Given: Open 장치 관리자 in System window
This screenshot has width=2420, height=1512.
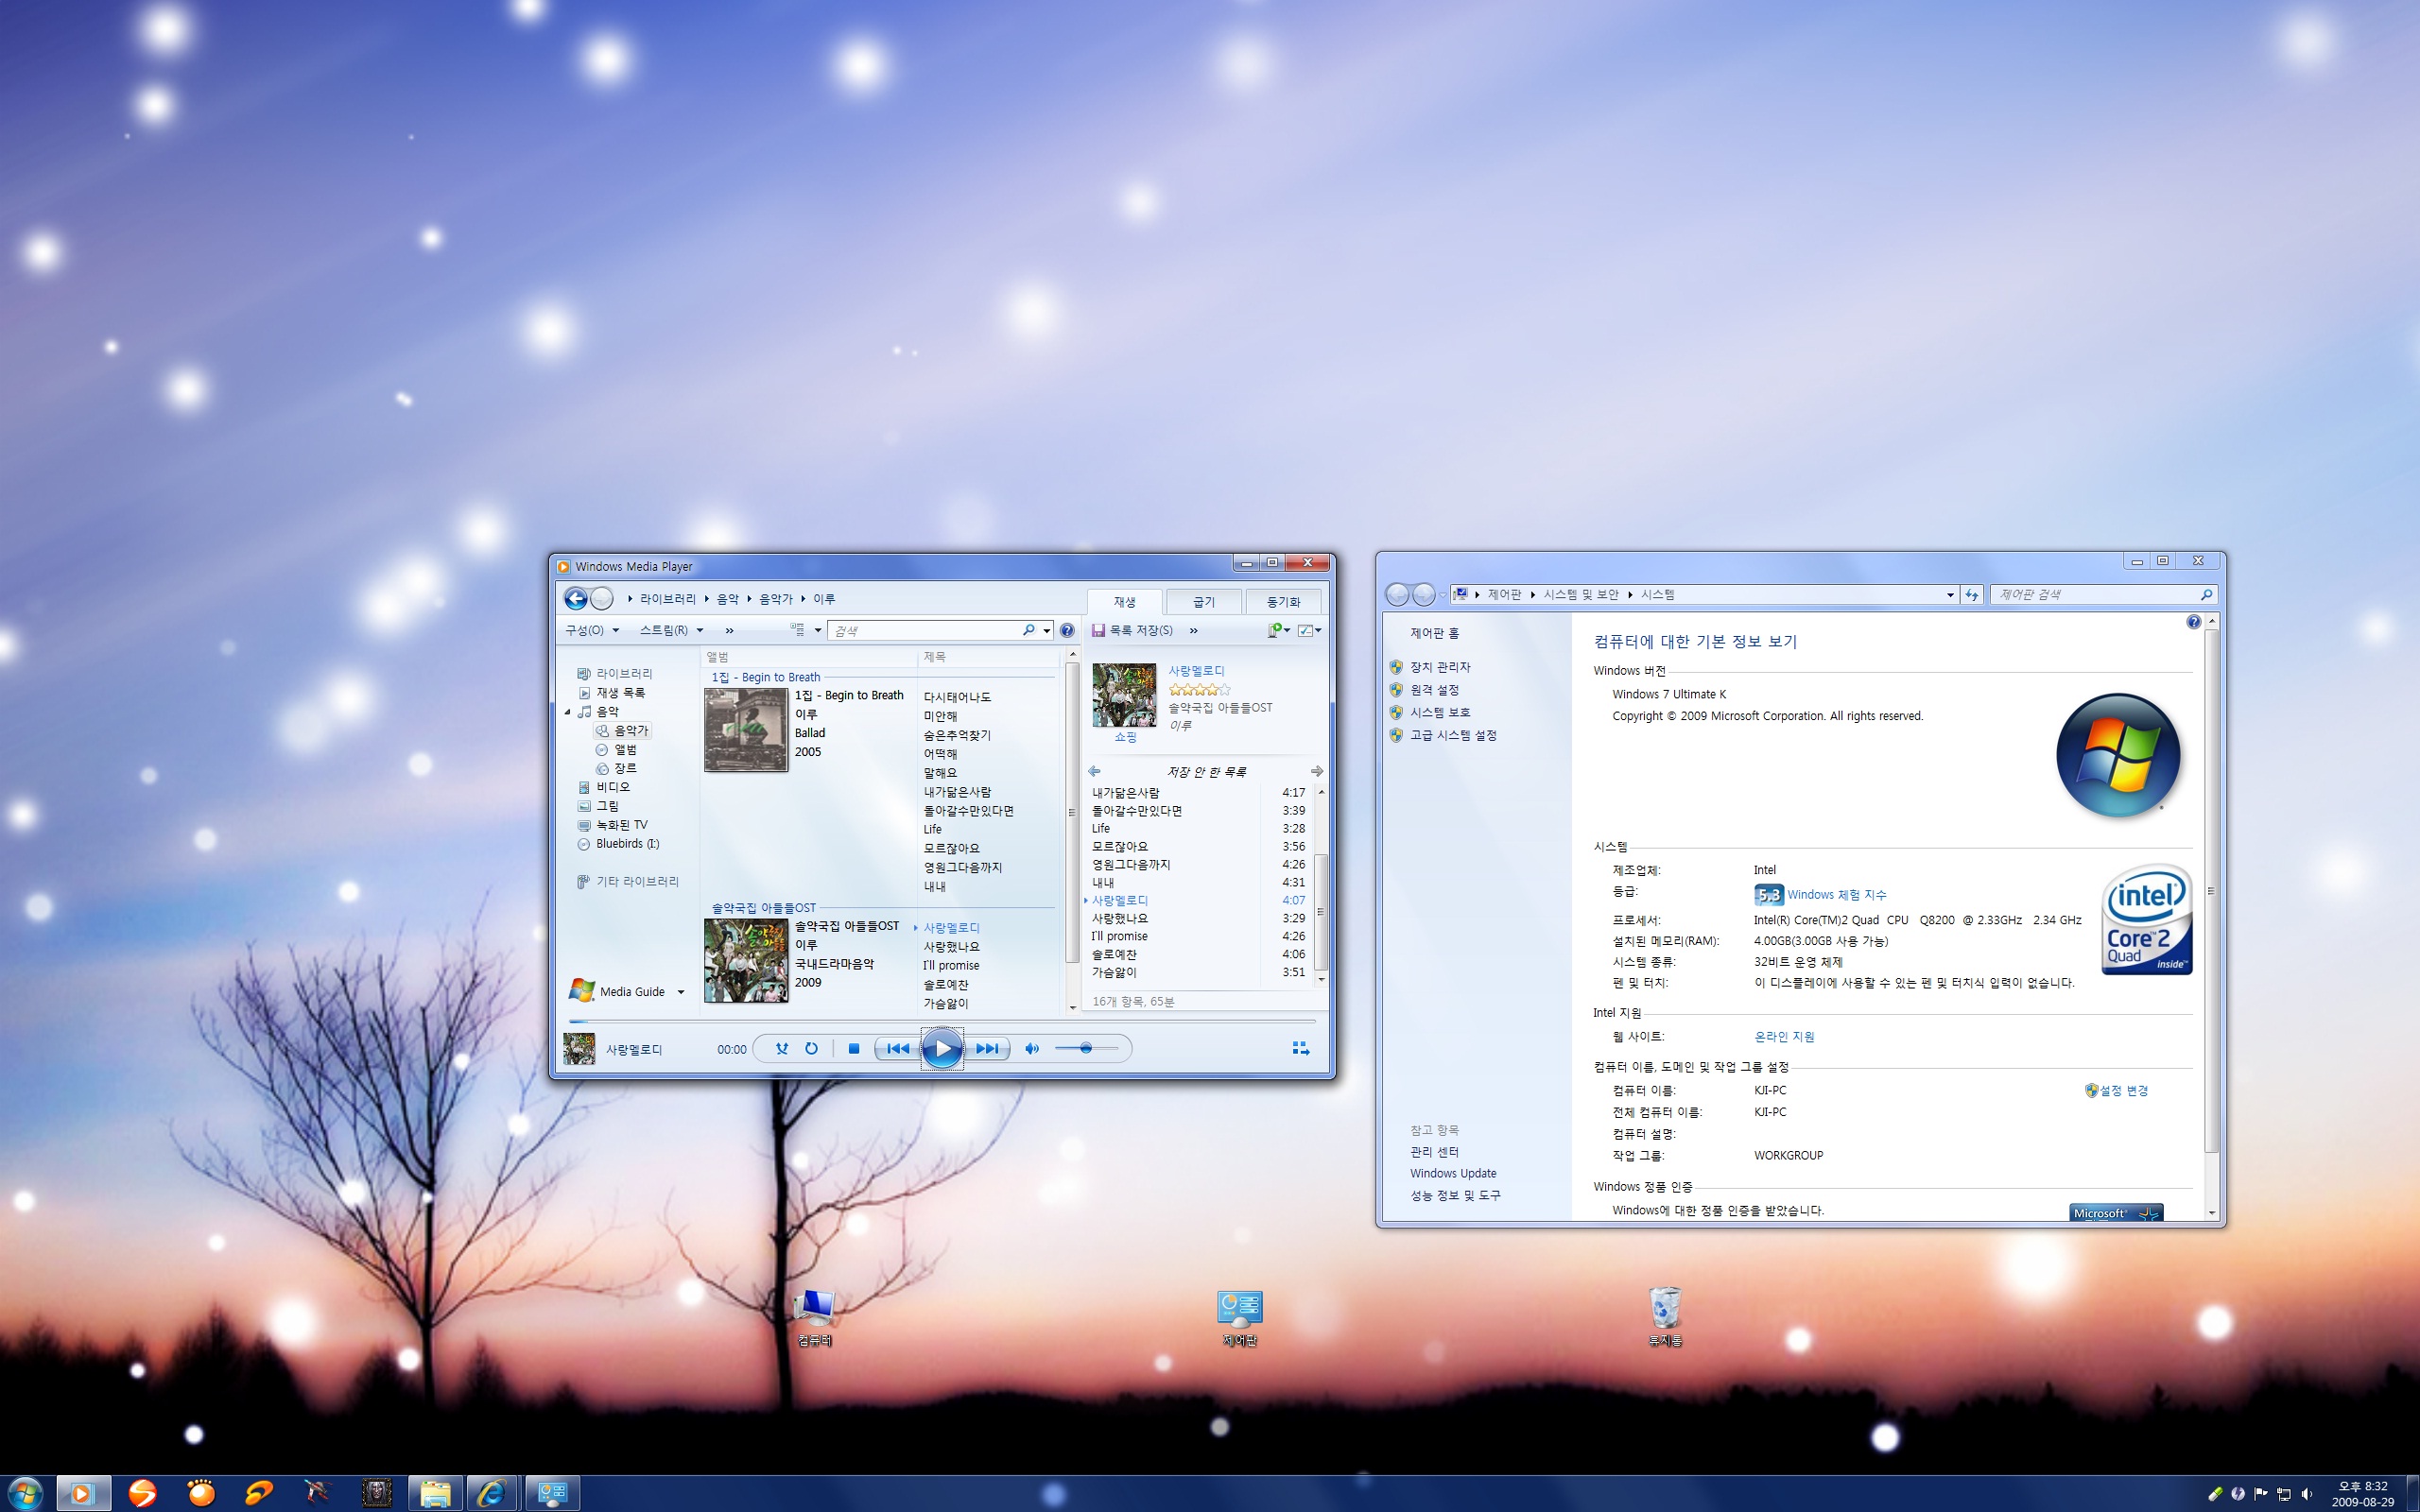Looking at the screenshot, I should [1440, 667].
